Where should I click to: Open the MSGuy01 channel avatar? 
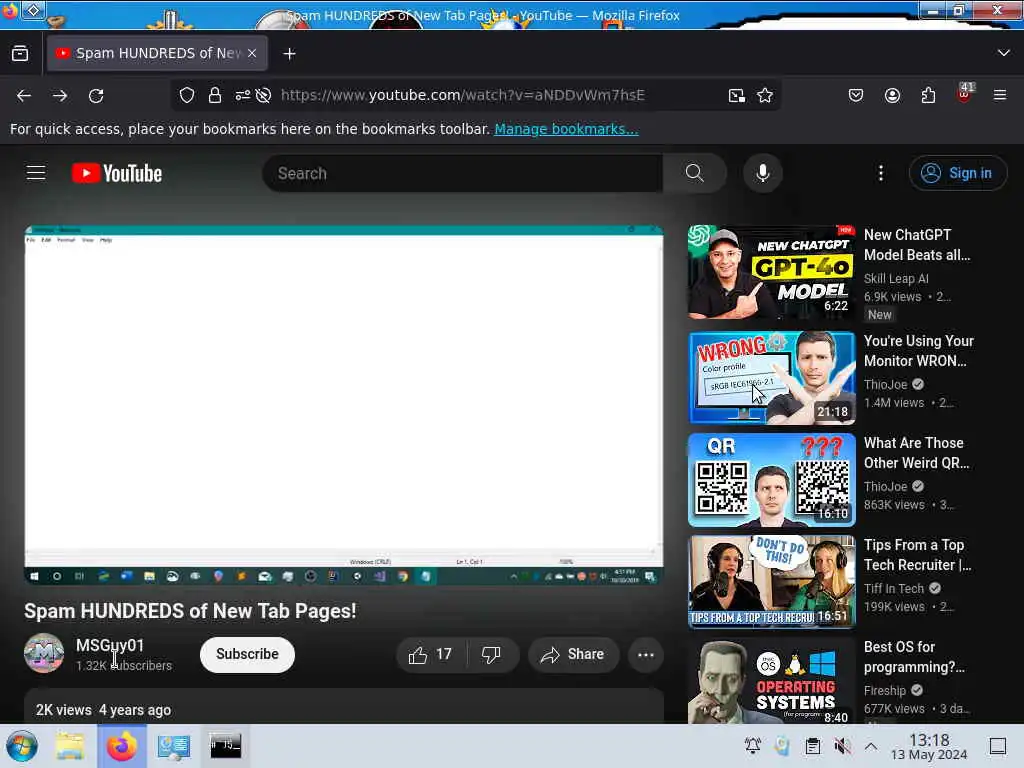(x=44, y=653)
